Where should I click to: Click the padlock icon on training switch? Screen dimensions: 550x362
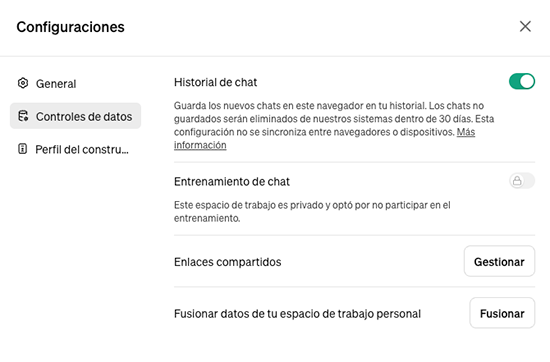tap(517, 181)
